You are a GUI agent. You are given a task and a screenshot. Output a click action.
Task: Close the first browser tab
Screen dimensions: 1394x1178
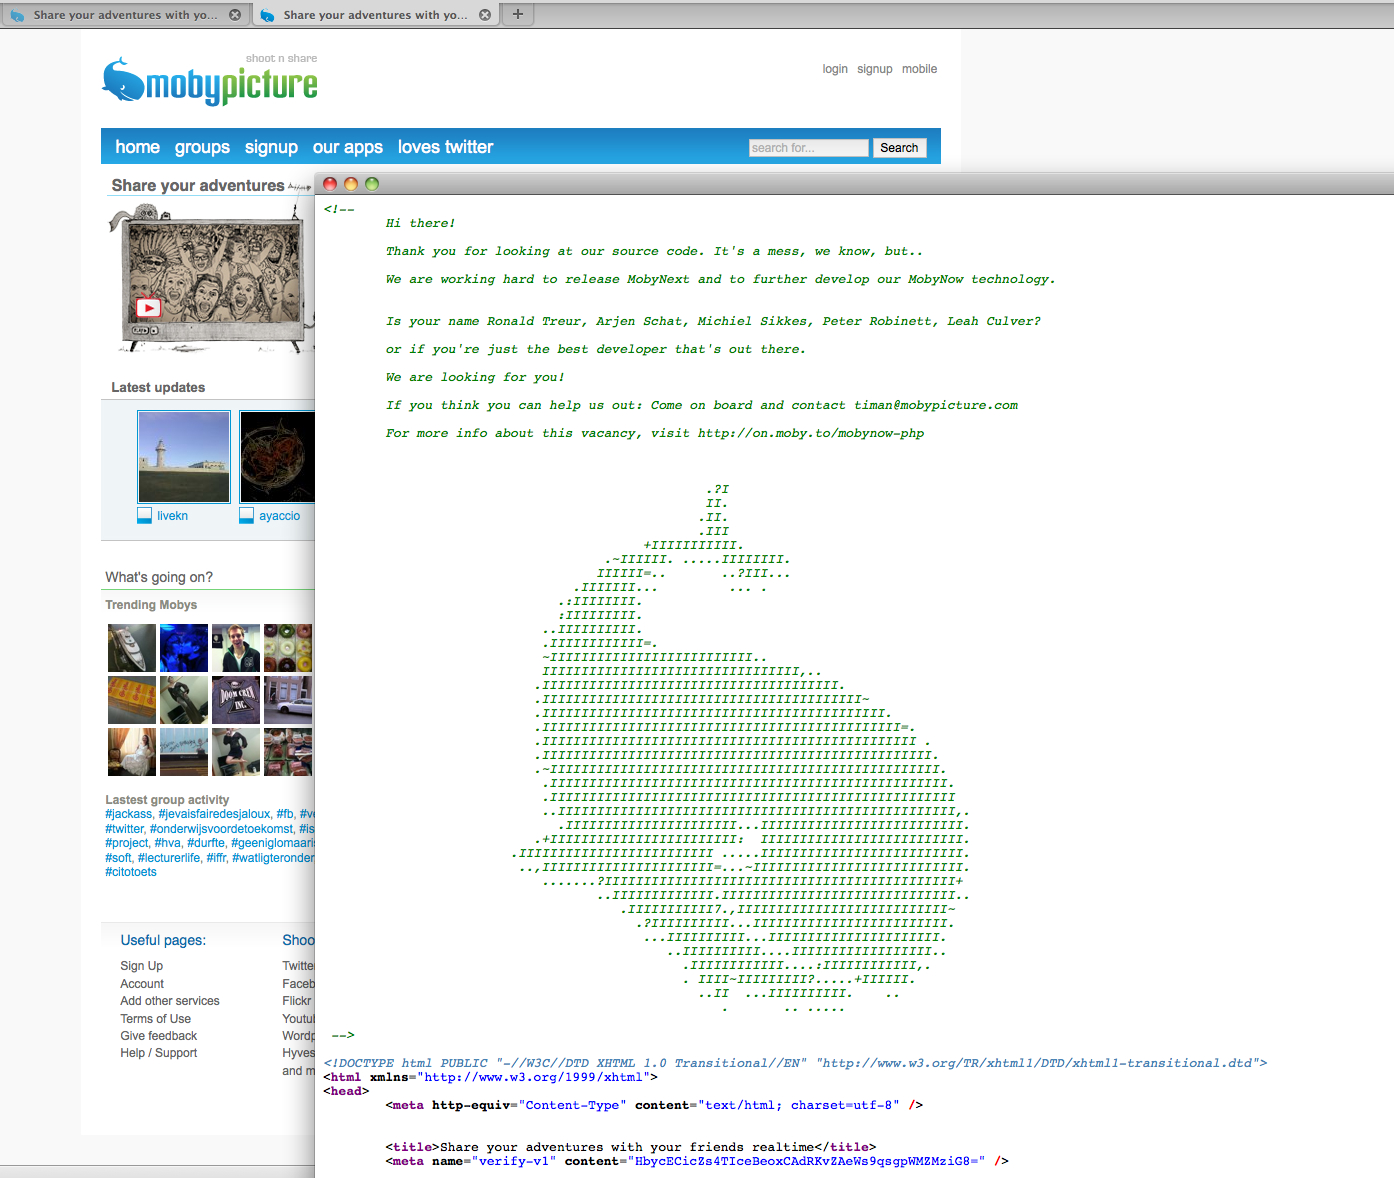coord(235,15)
